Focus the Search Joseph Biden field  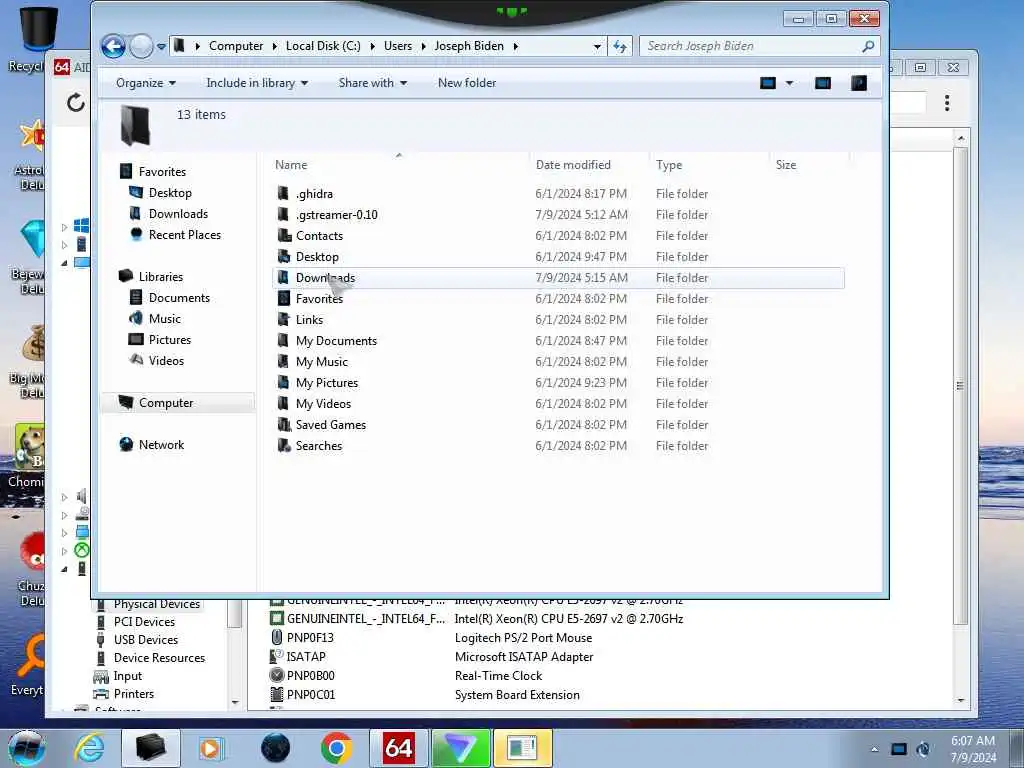tap(760, 46)
